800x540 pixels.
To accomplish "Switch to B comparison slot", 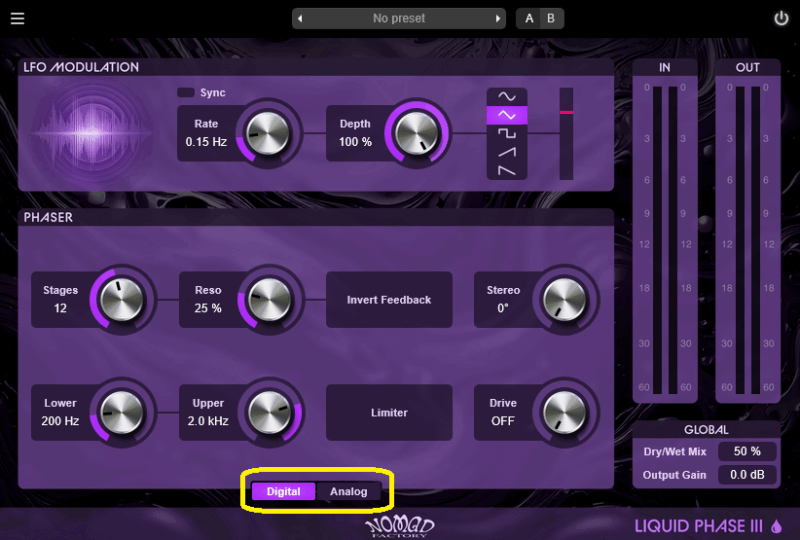I will click(x=551, y=18).
